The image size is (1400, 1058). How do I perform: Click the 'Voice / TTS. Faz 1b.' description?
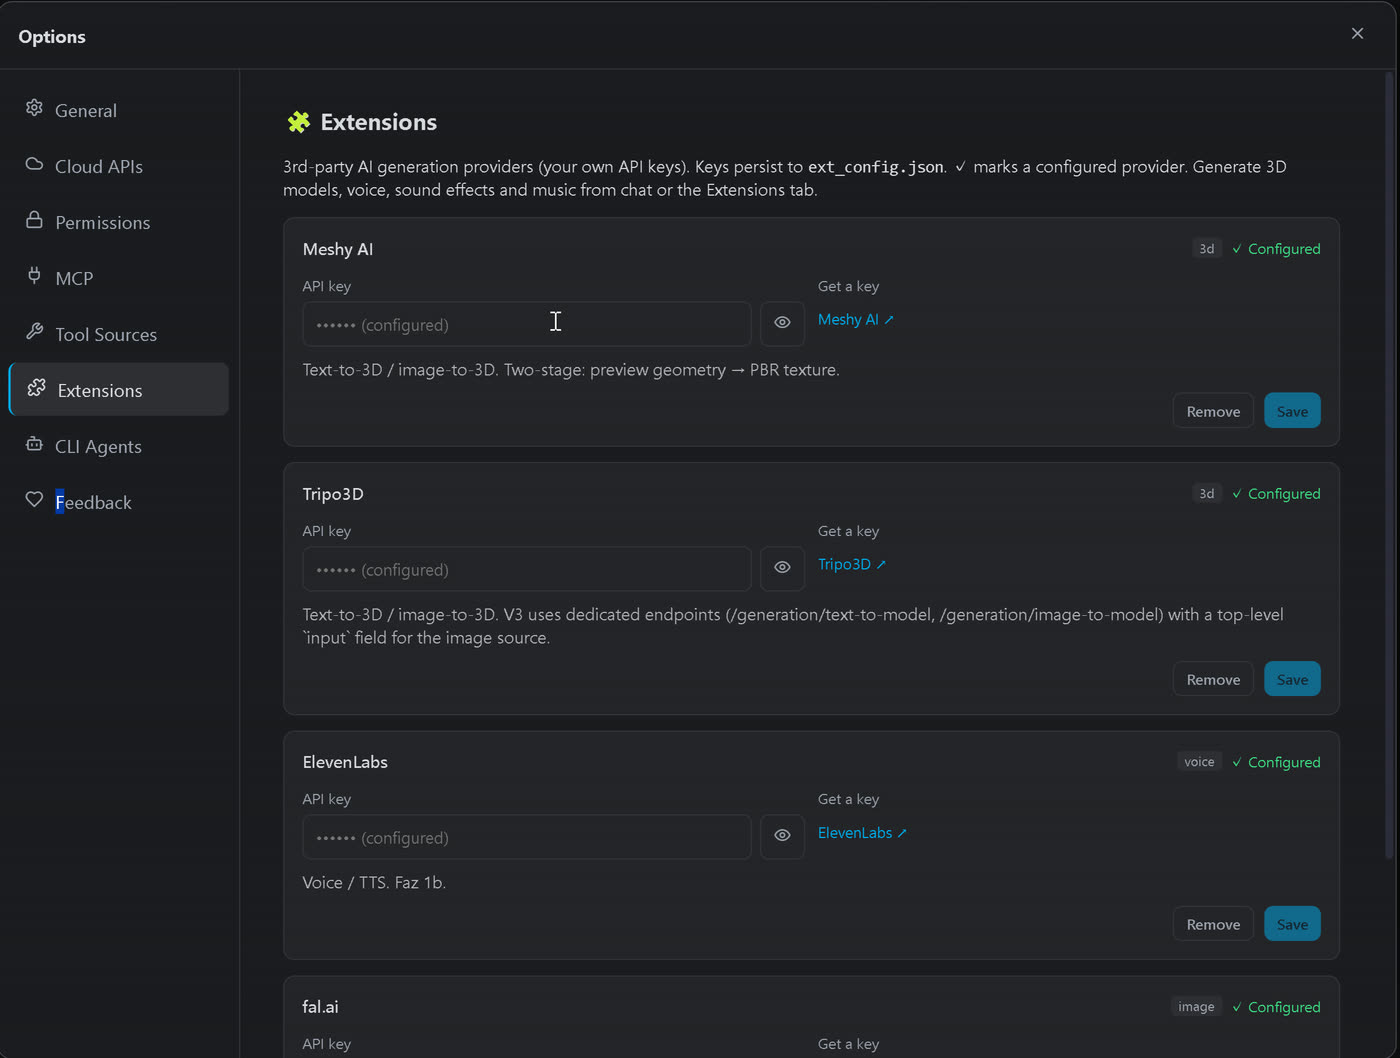(374, 882)
